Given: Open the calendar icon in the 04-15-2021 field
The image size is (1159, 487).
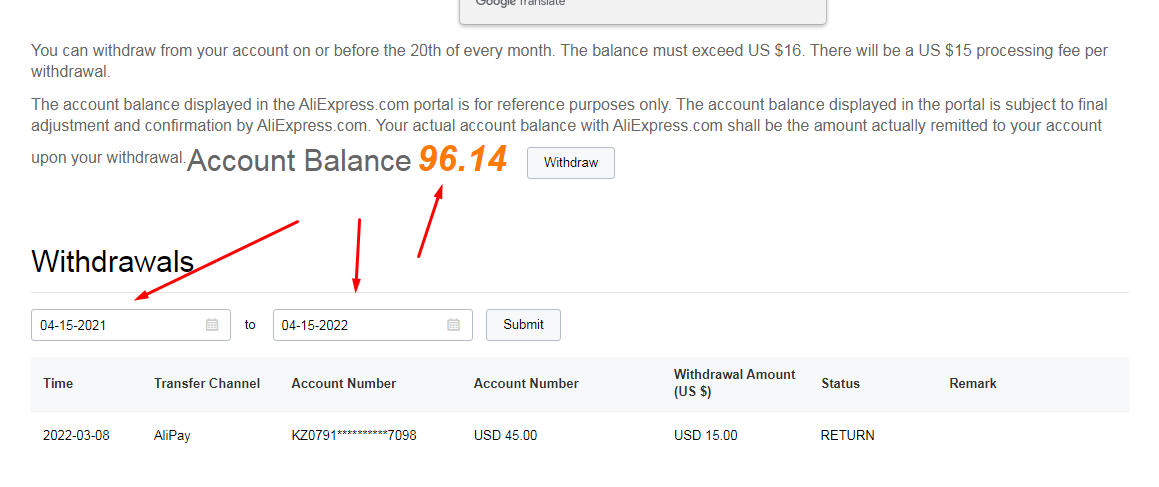Looking at the screenshot, I should [212, 325].
